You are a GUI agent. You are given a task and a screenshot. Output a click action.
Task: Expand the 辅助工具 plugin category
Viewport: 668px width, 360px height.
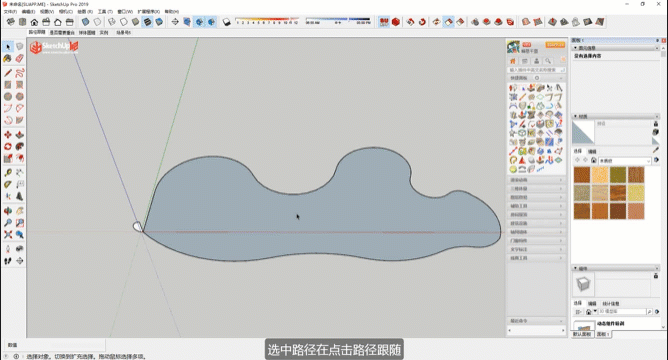536,206
